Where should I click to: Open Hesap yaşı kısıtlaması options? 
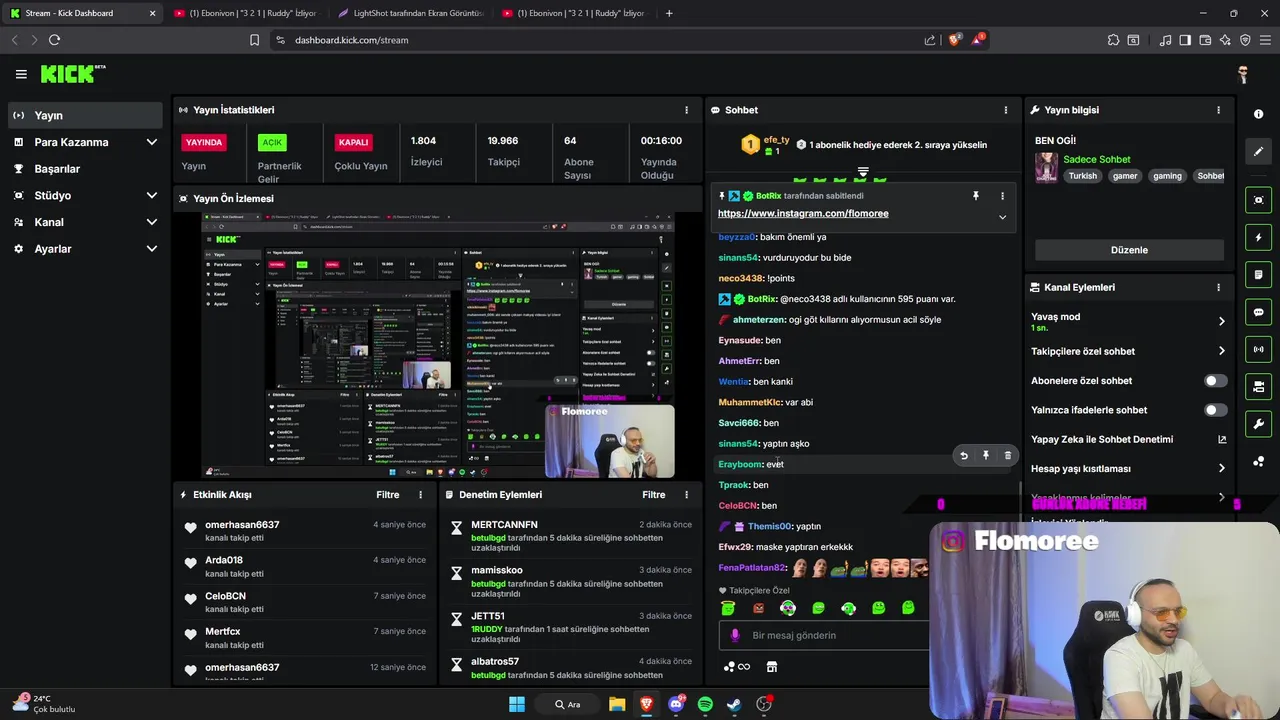coord(1128,468)
